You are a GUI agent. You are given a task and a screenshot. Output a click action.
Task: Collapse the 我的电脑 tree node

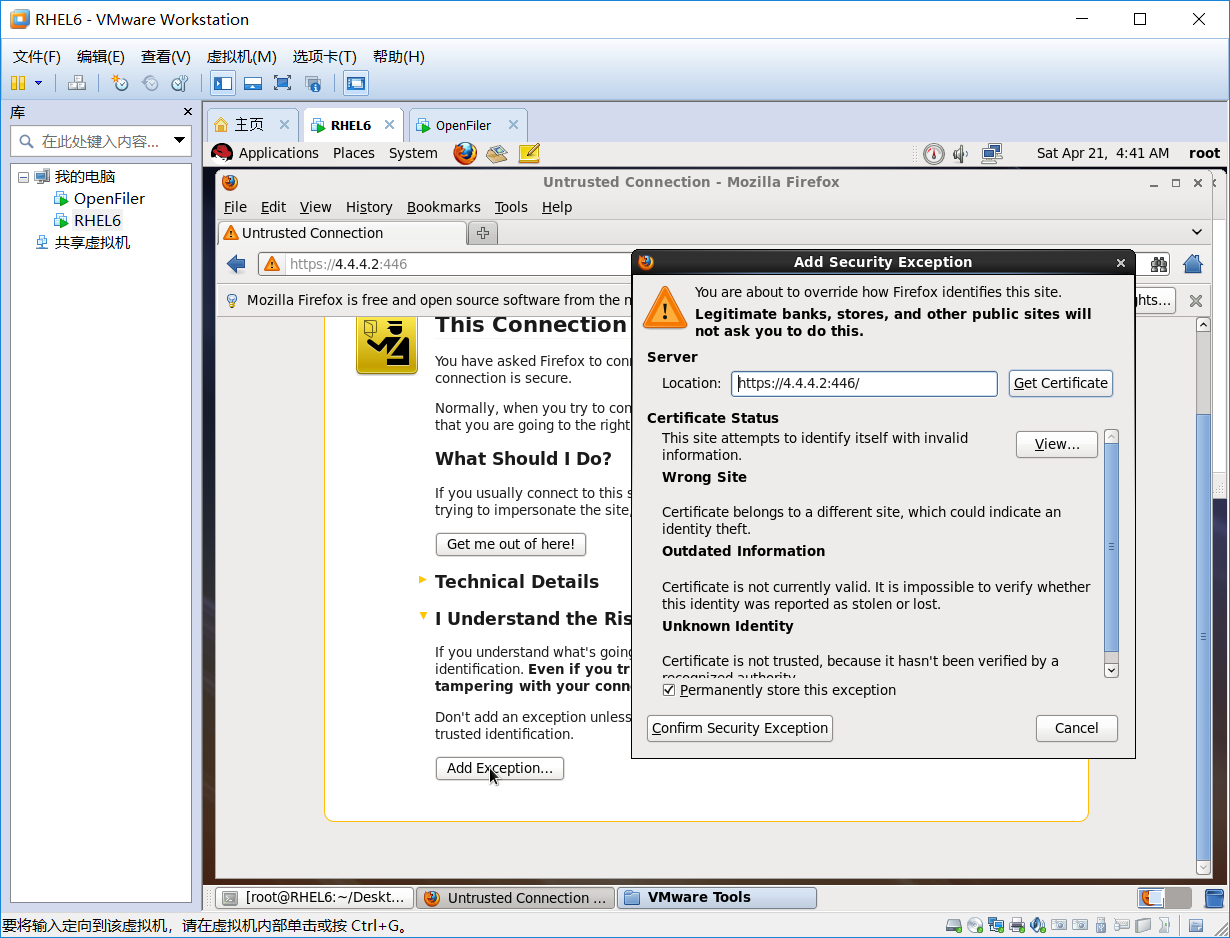point(23,177)
